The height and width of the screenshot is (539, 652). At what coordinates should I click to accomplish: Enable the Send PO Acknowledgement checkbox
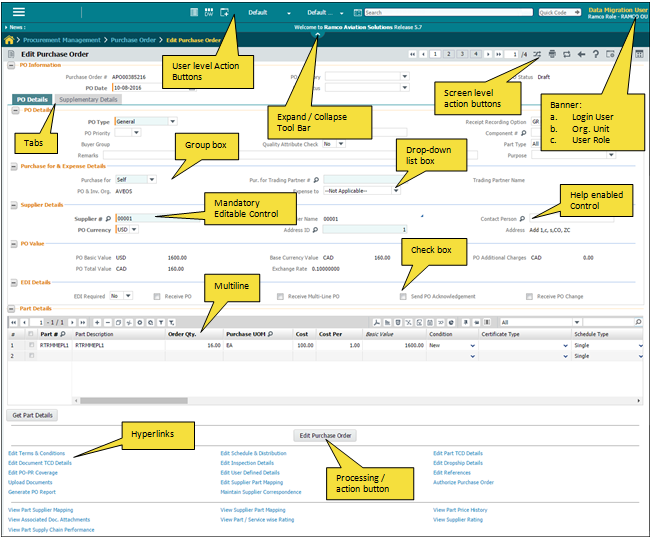tap(402, 296)
